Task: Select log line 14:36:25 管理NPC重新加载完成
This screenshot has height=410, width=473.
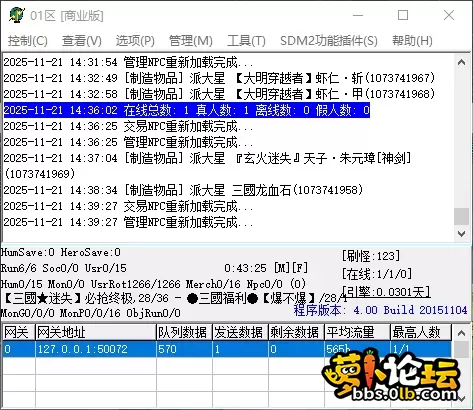Action: 128,142
